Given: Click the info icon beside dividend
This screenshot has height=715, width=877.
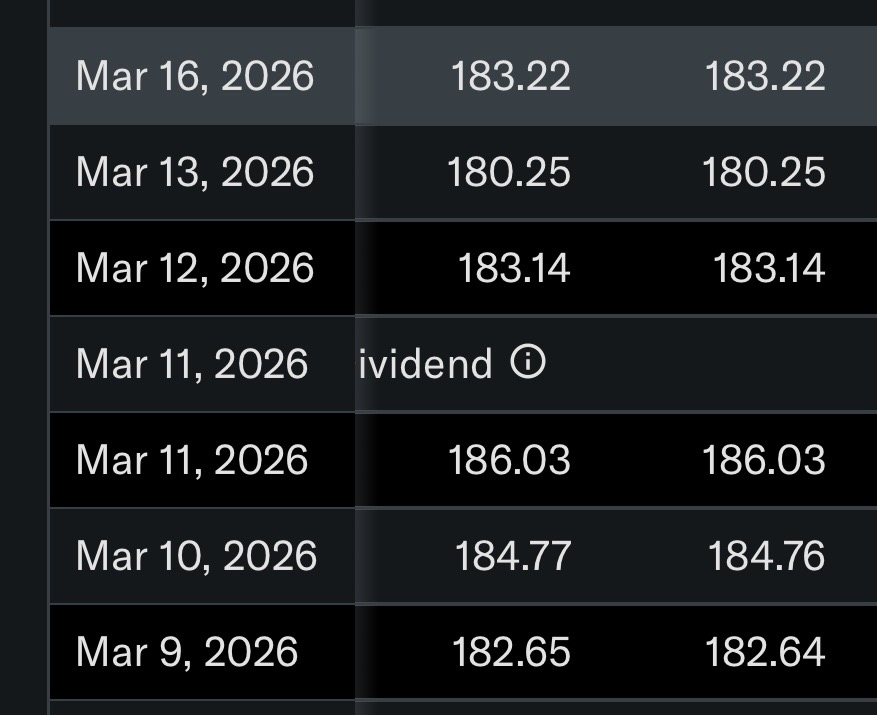Looking at the screenshot, I should pyautogui.click(x=528, y=363).
